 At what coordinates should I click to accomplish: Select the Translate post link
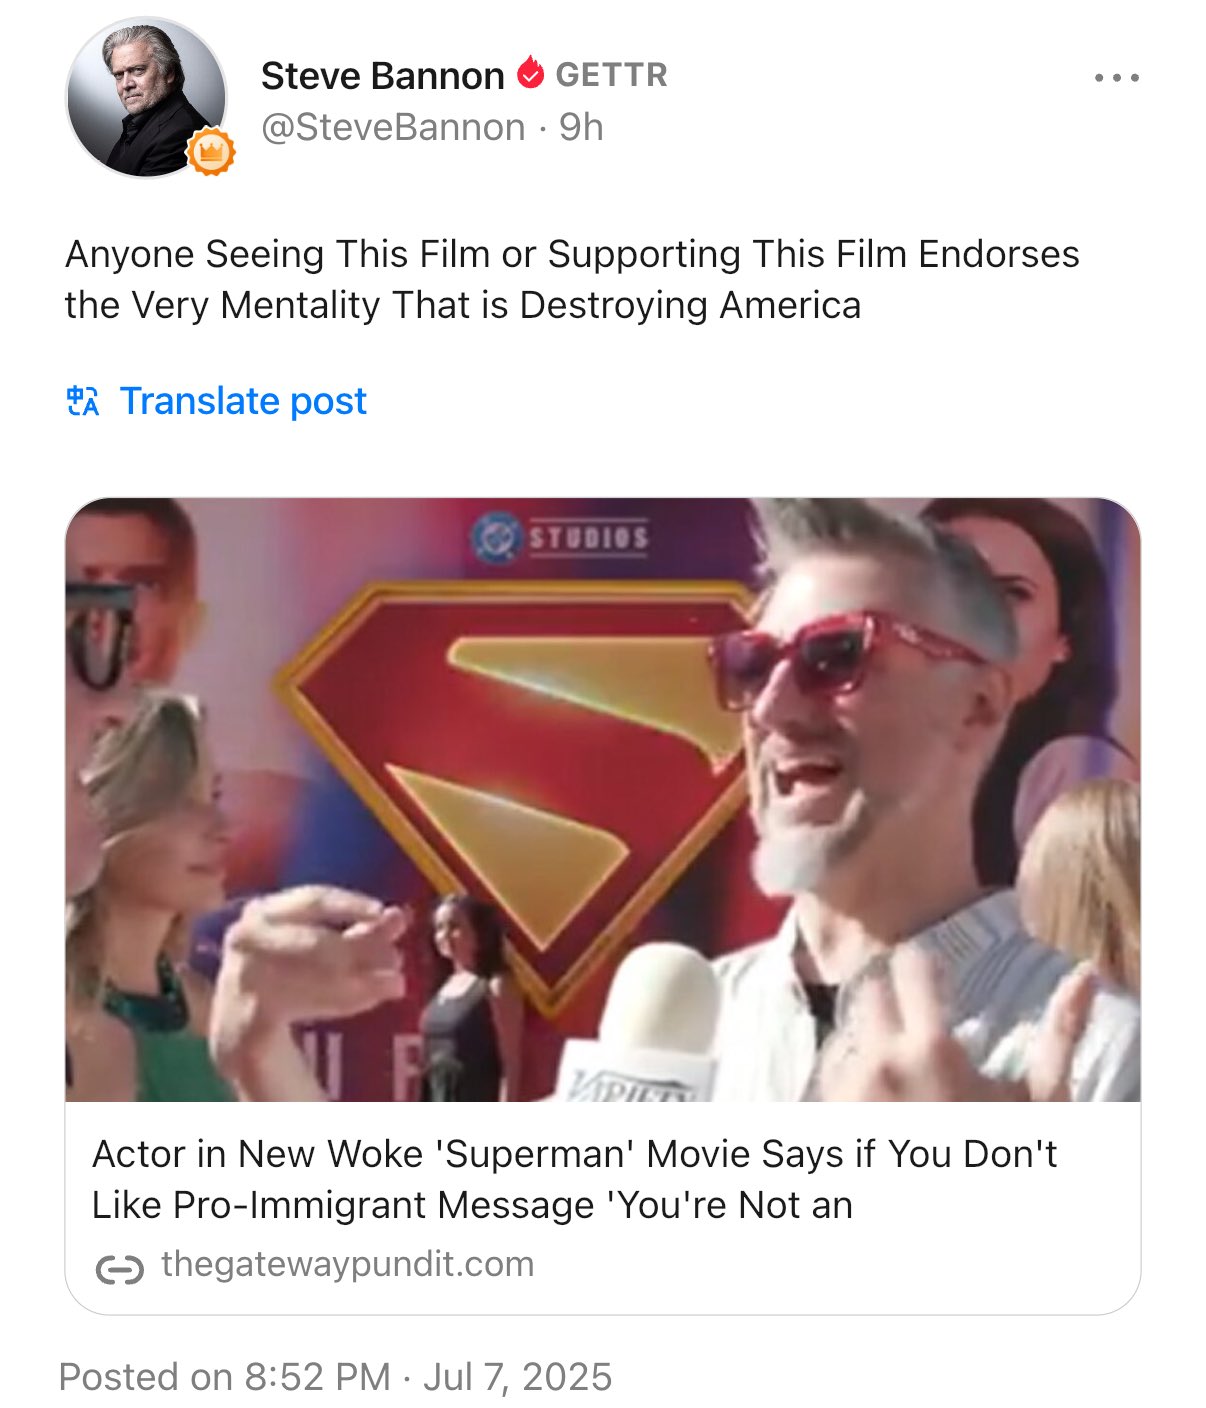pyautogui.click(x=243, y=401)
